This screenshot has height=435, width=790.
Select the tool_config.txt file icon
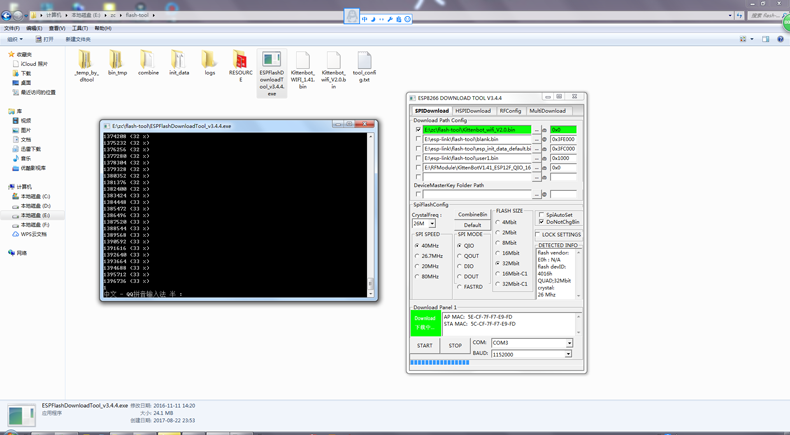pyautogui.click(x=364, y=62)
